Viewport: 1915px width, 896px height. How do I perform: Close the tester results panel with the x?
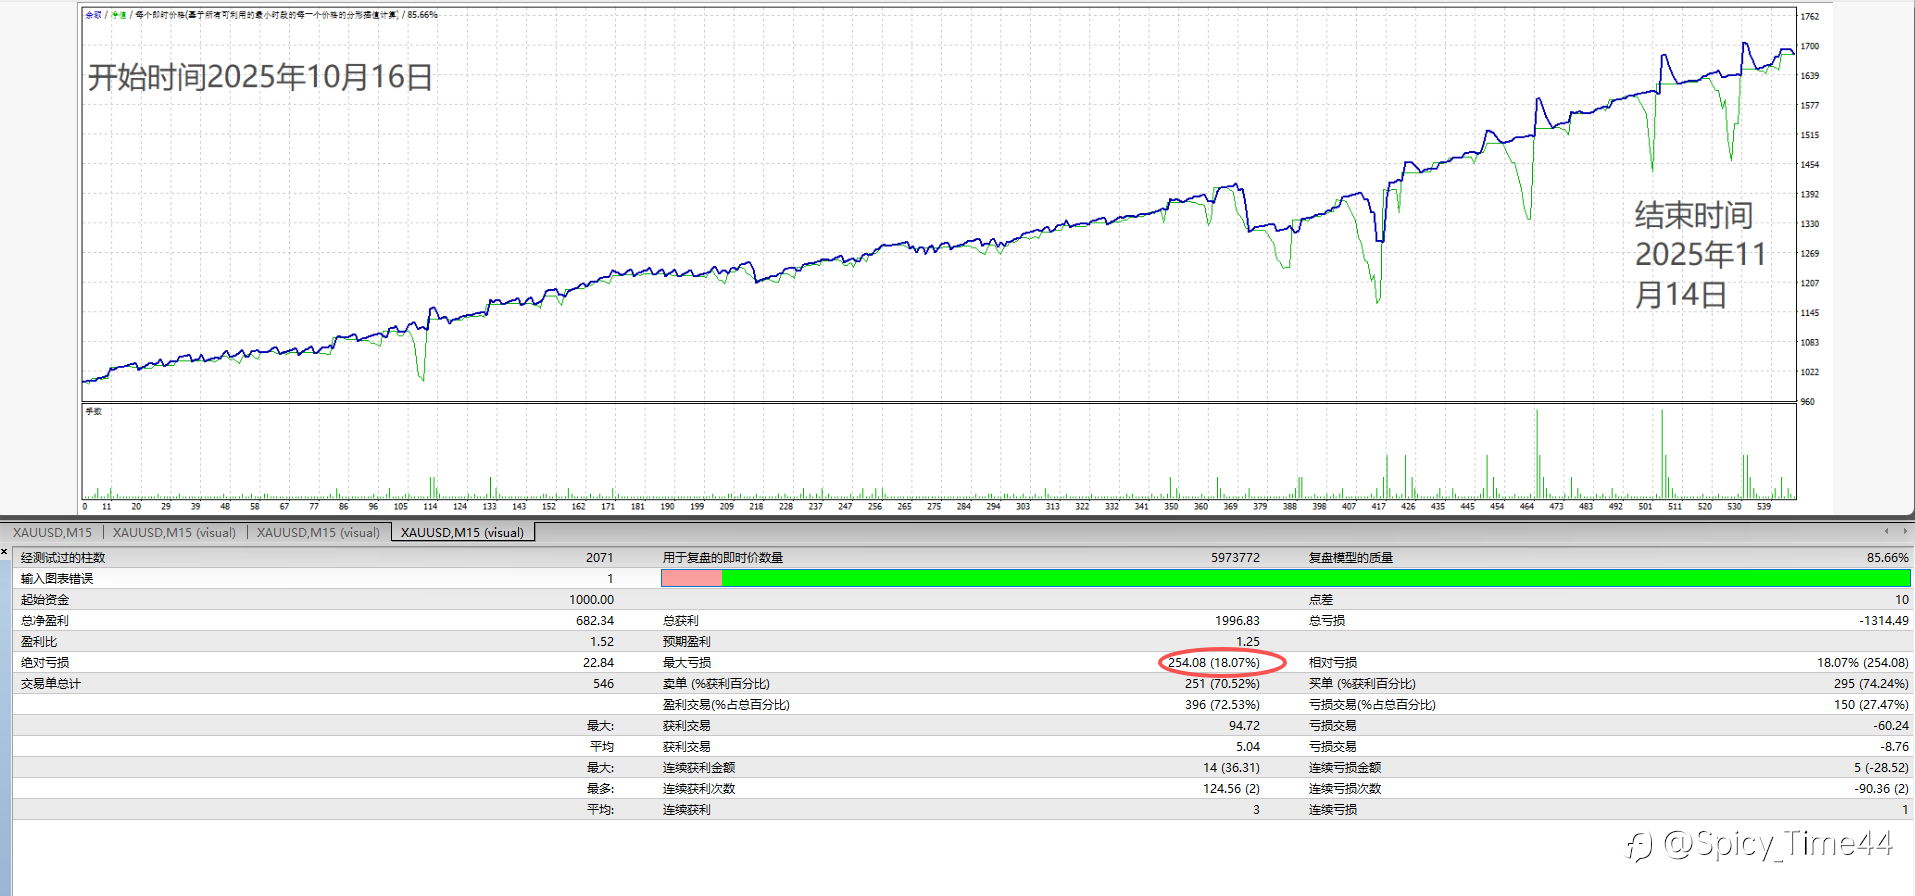pos(5,551)
